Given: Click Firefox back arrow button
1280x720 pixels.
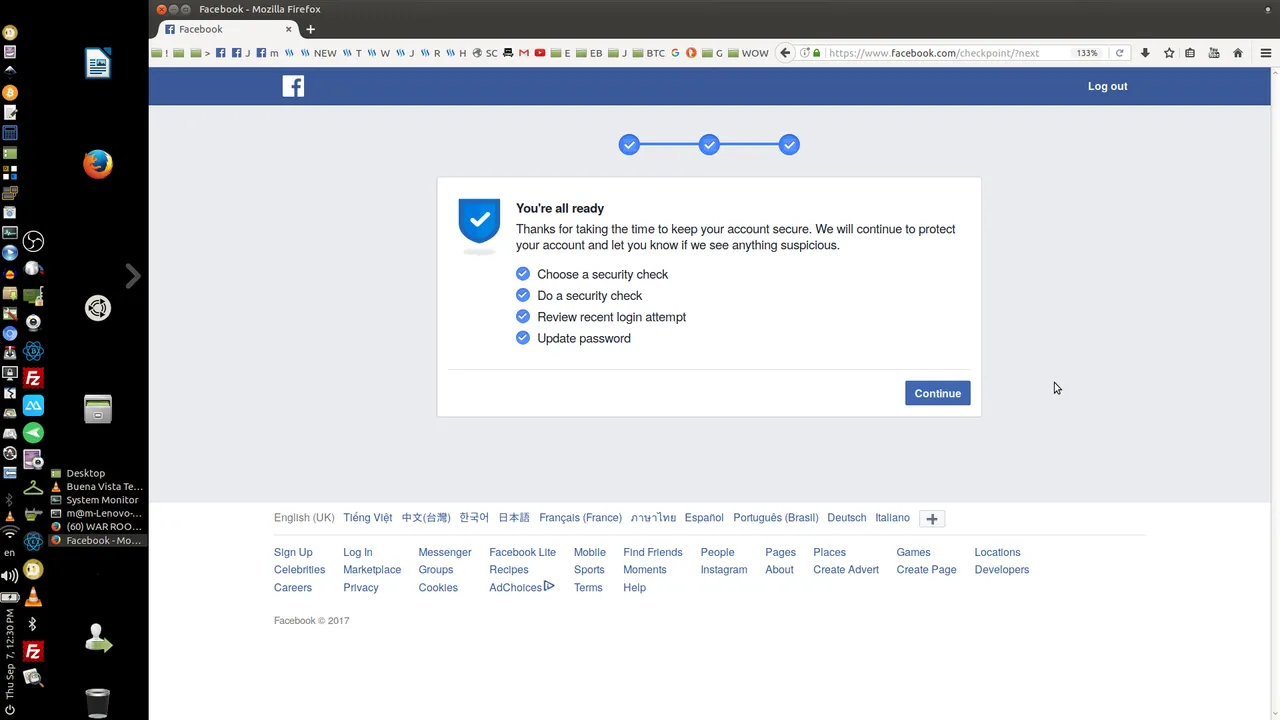Looking at the screenshot, I should (785, 53).
